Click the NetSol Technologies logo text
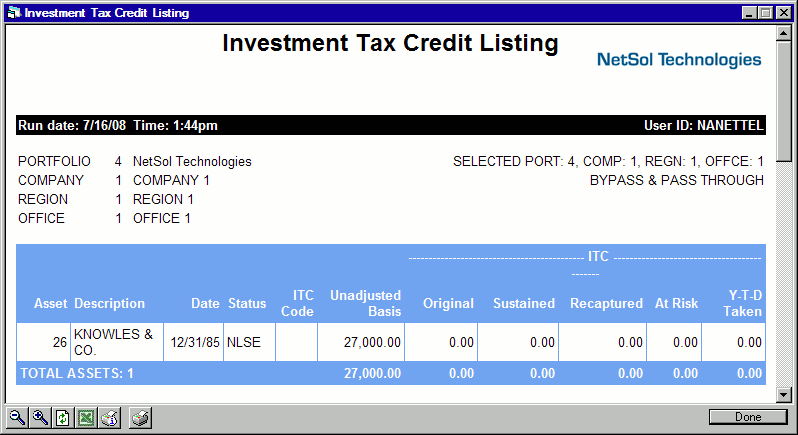The width and height of the screenshot is (798, 435). tap(679, 60)
